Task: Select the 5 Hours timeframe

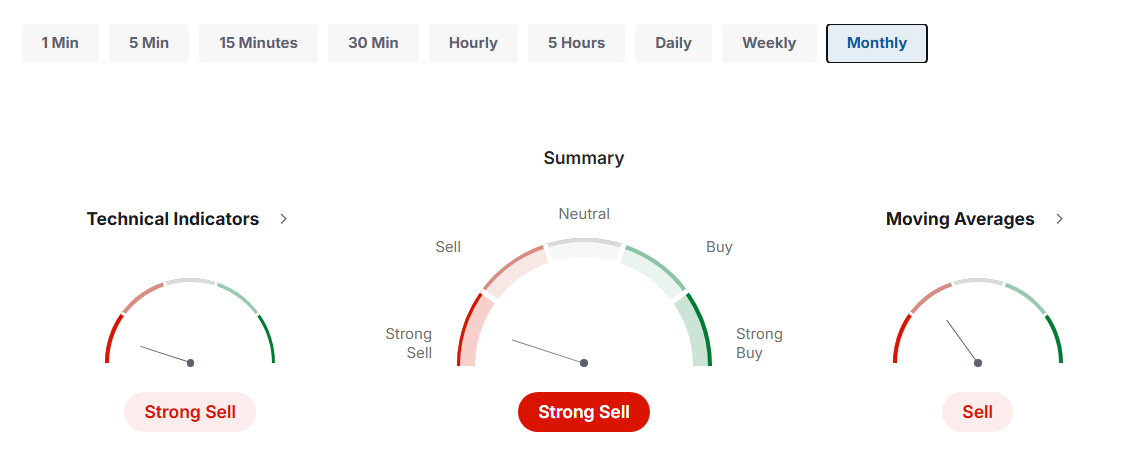Action: [x=576, y=43]
